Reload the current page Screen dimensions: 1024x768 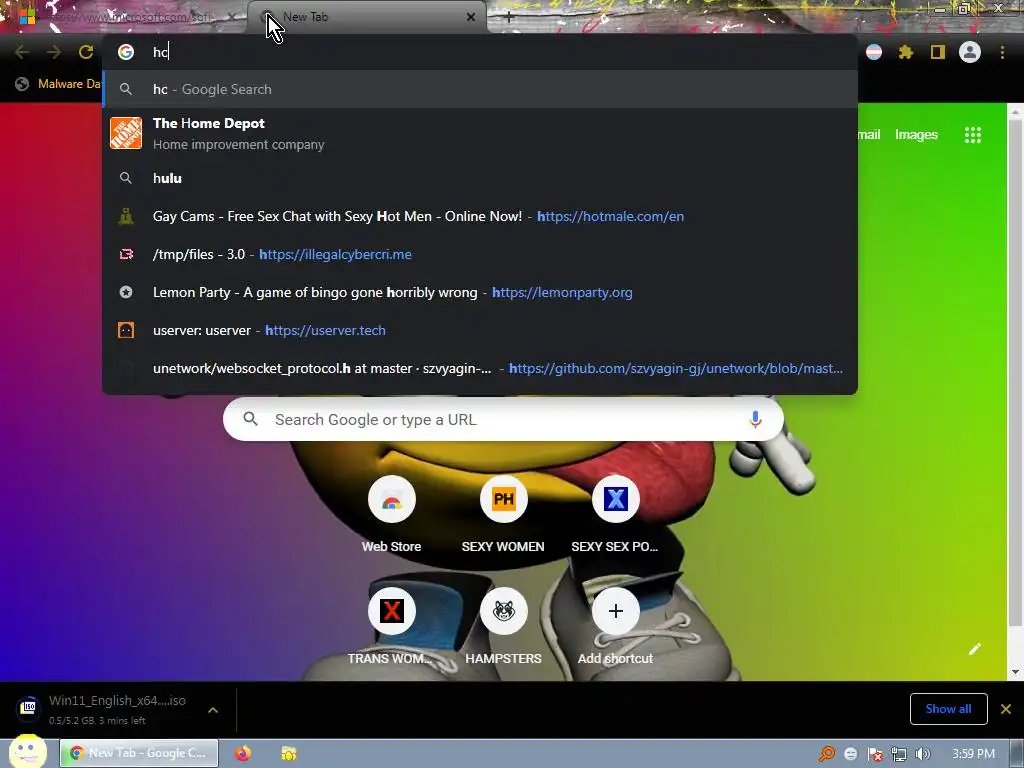click(86, 52)
